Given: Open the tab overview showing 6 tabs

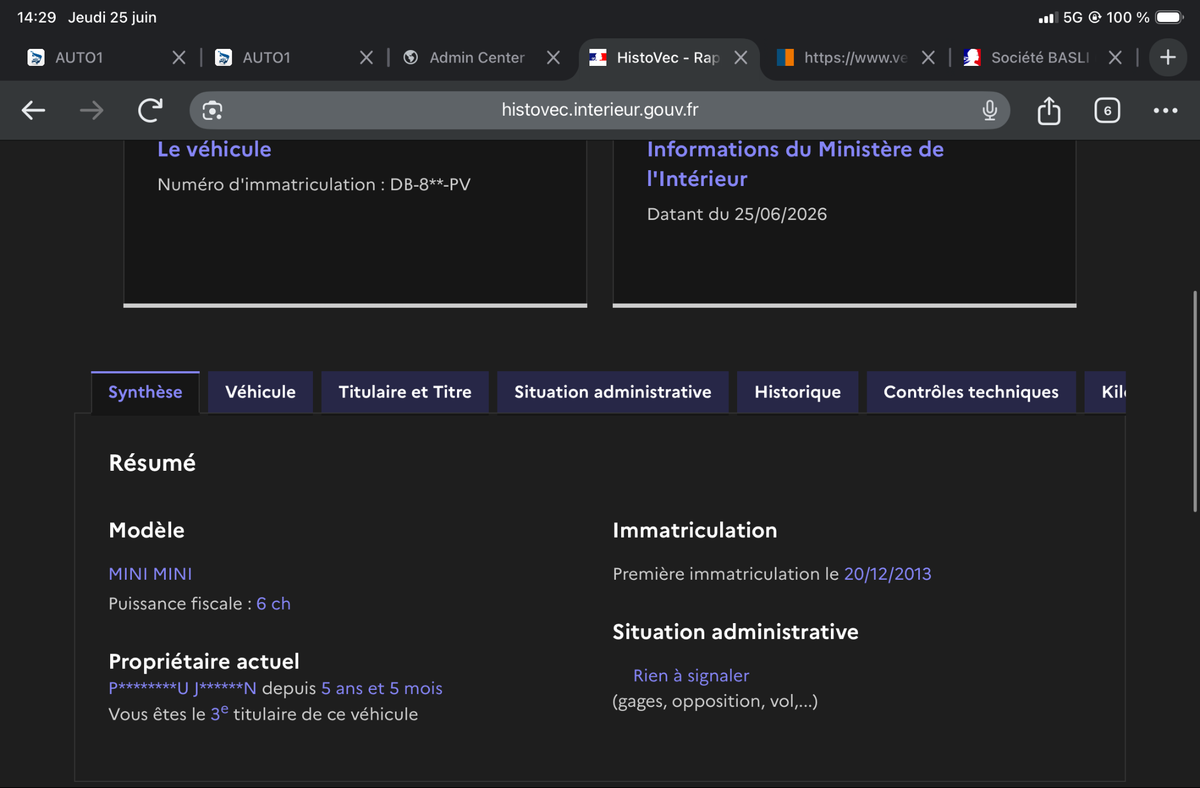Looking at the screenshot, I should [x=1107, y=110].
